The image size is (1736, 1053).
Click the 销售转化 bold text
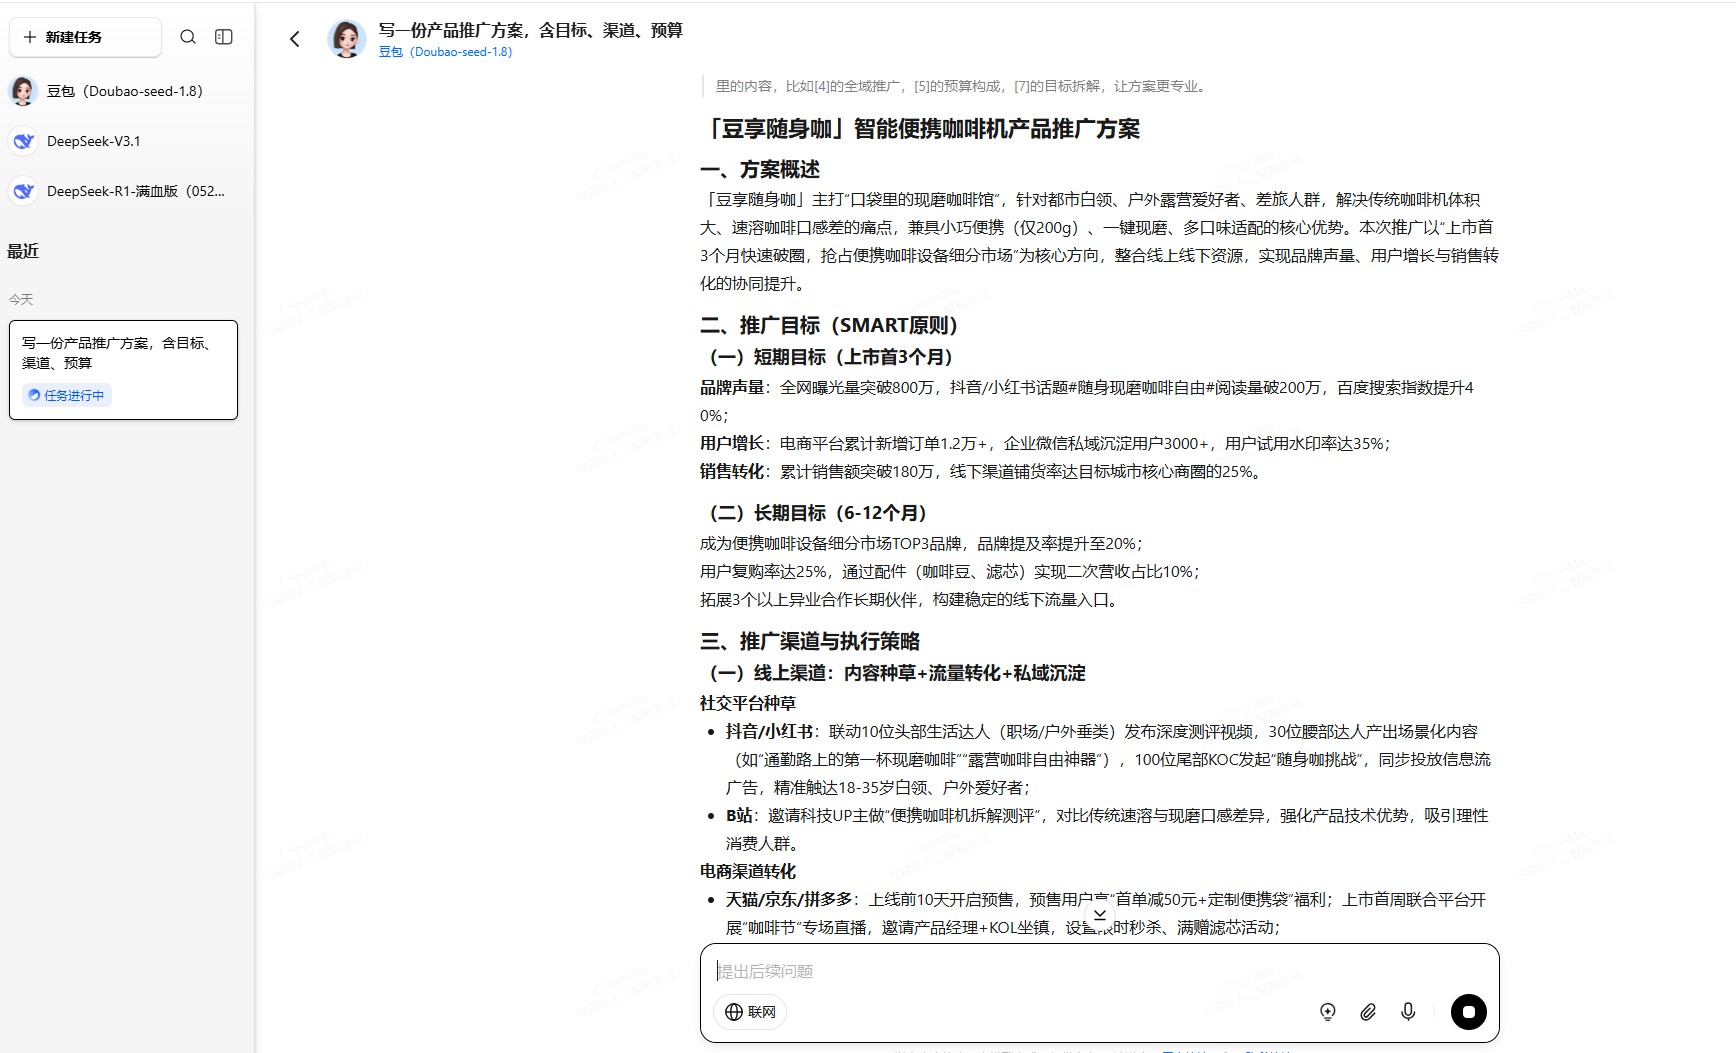click(x=732, y=471)
